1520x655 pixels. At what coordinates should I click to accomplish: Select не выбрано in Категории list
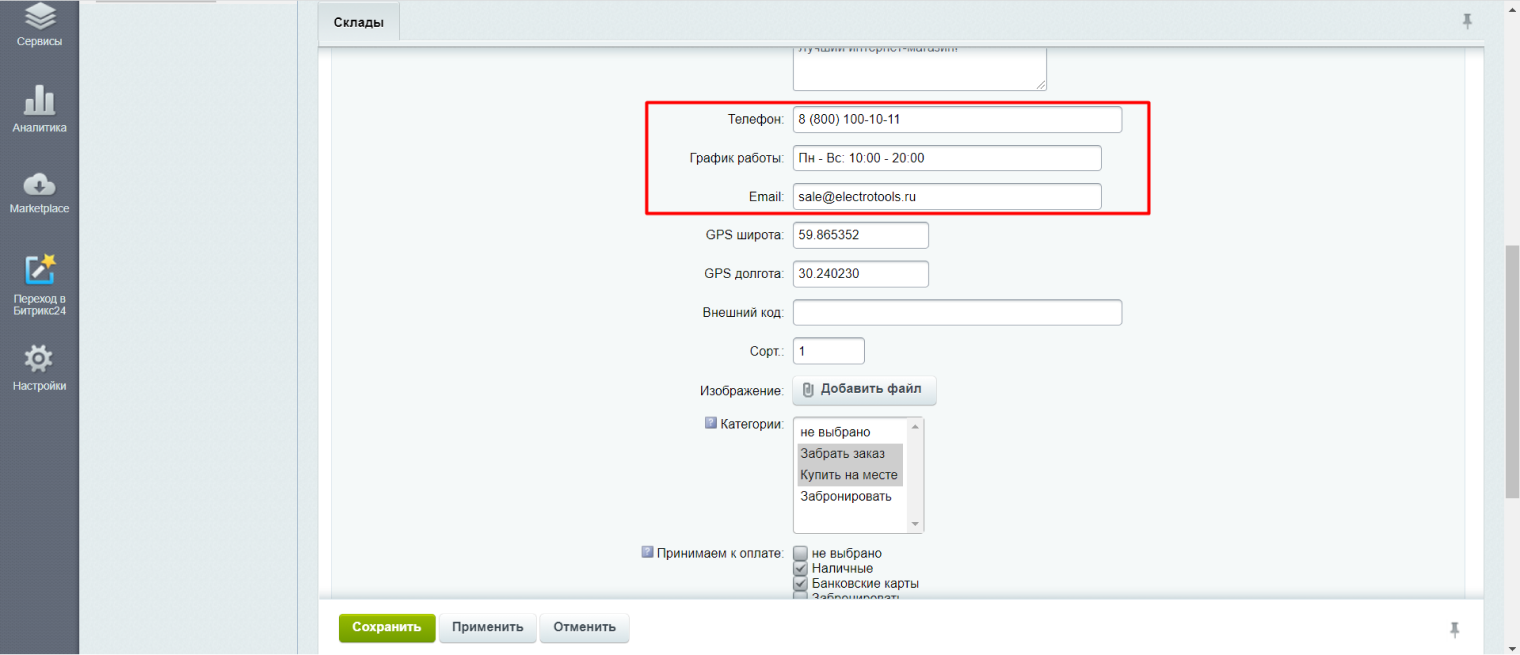pyautogui.click(x=835, y=432)
